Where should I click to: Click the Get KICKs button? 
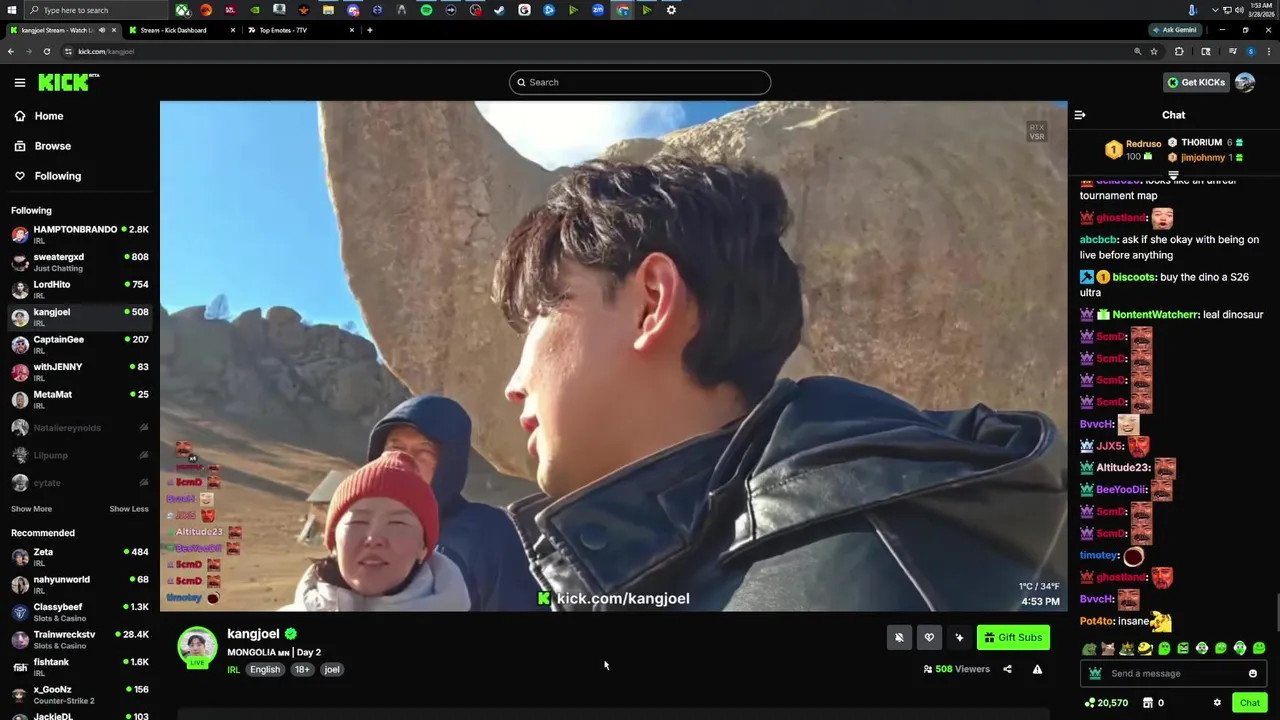(x=1196, y=82)
